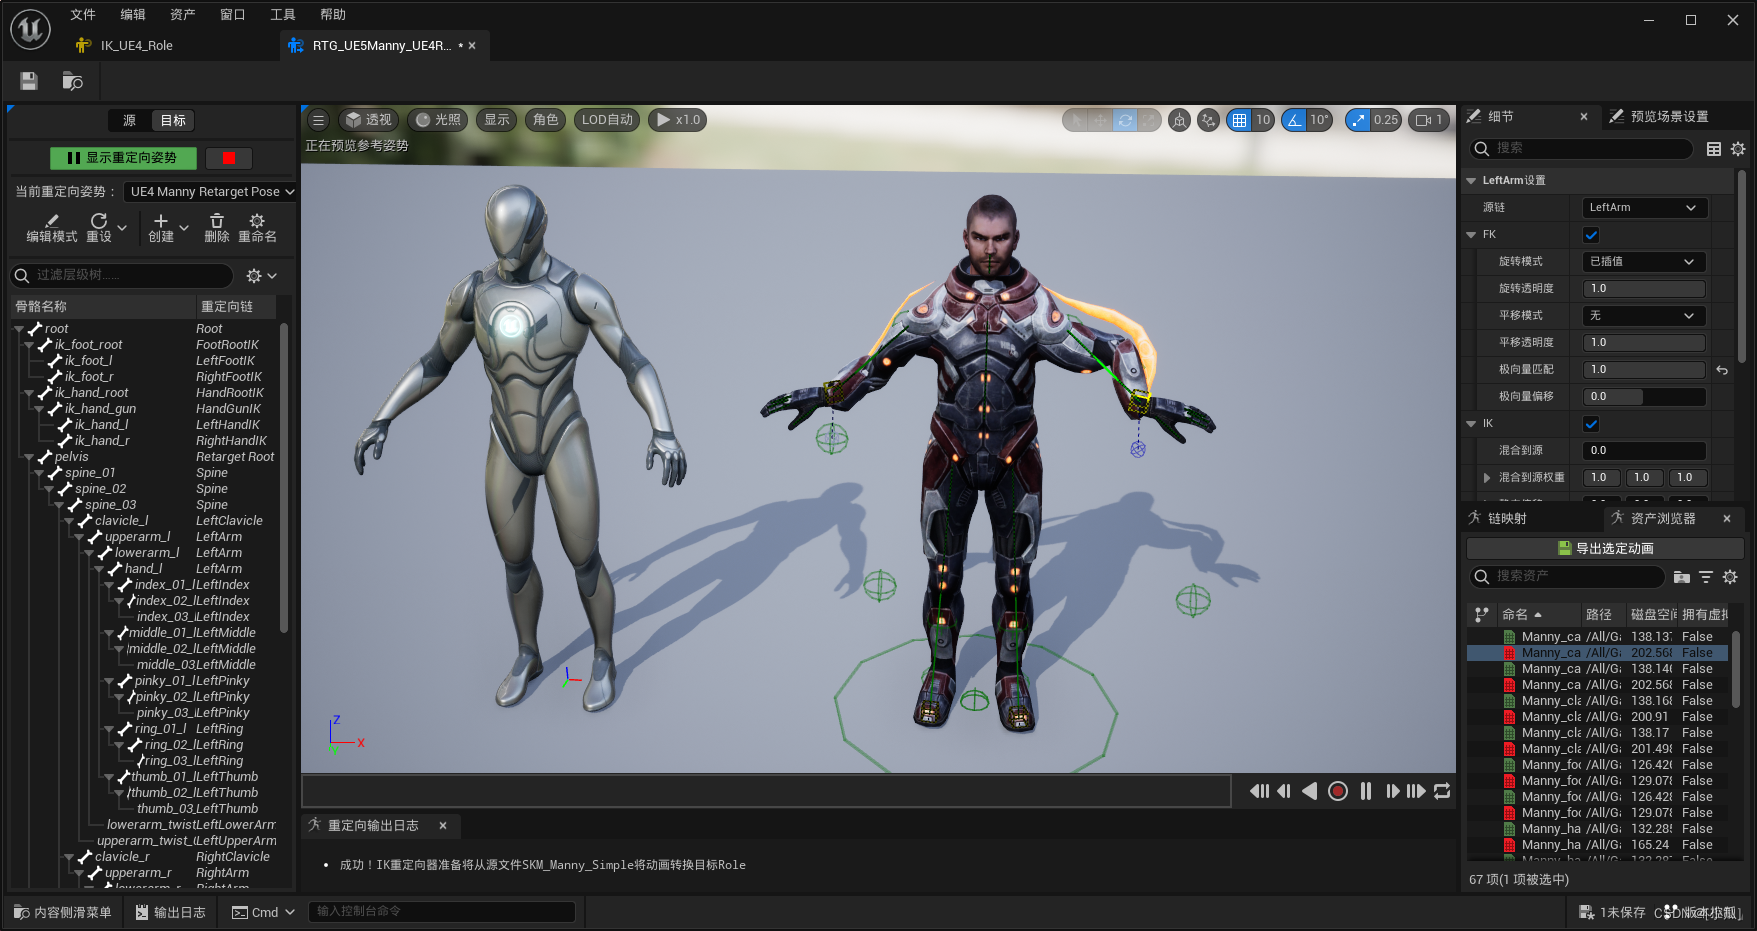Jump to the last frame

pyautogui.click(x=1416, y=791)
